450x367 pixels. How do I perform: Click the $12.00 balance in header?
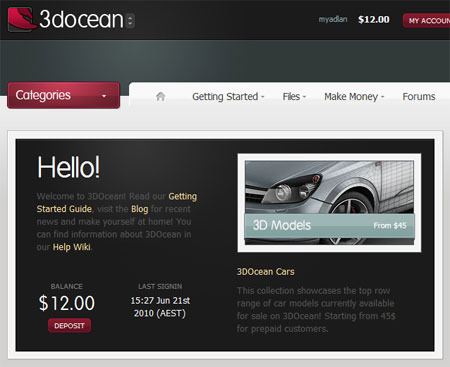(374, 20)
